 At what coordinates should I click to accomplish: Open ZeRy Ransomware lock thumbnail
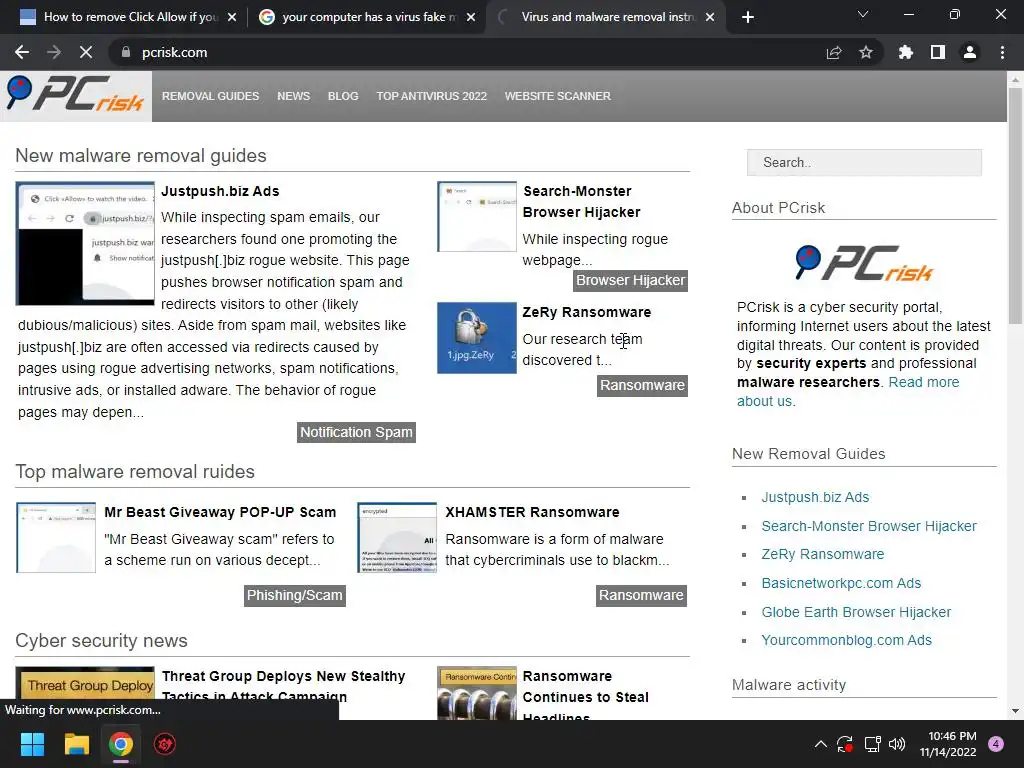477,338
